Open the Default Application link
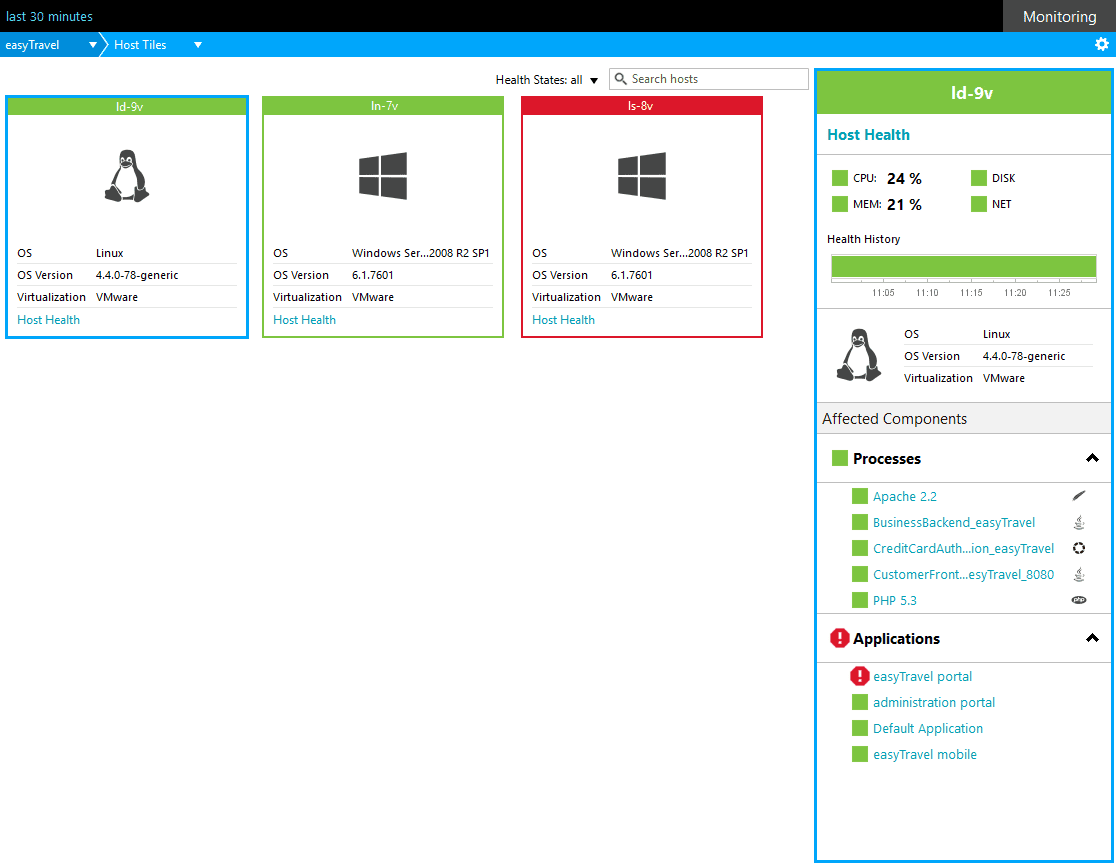The image size is (1116, 863). click(x=928, y=728)
